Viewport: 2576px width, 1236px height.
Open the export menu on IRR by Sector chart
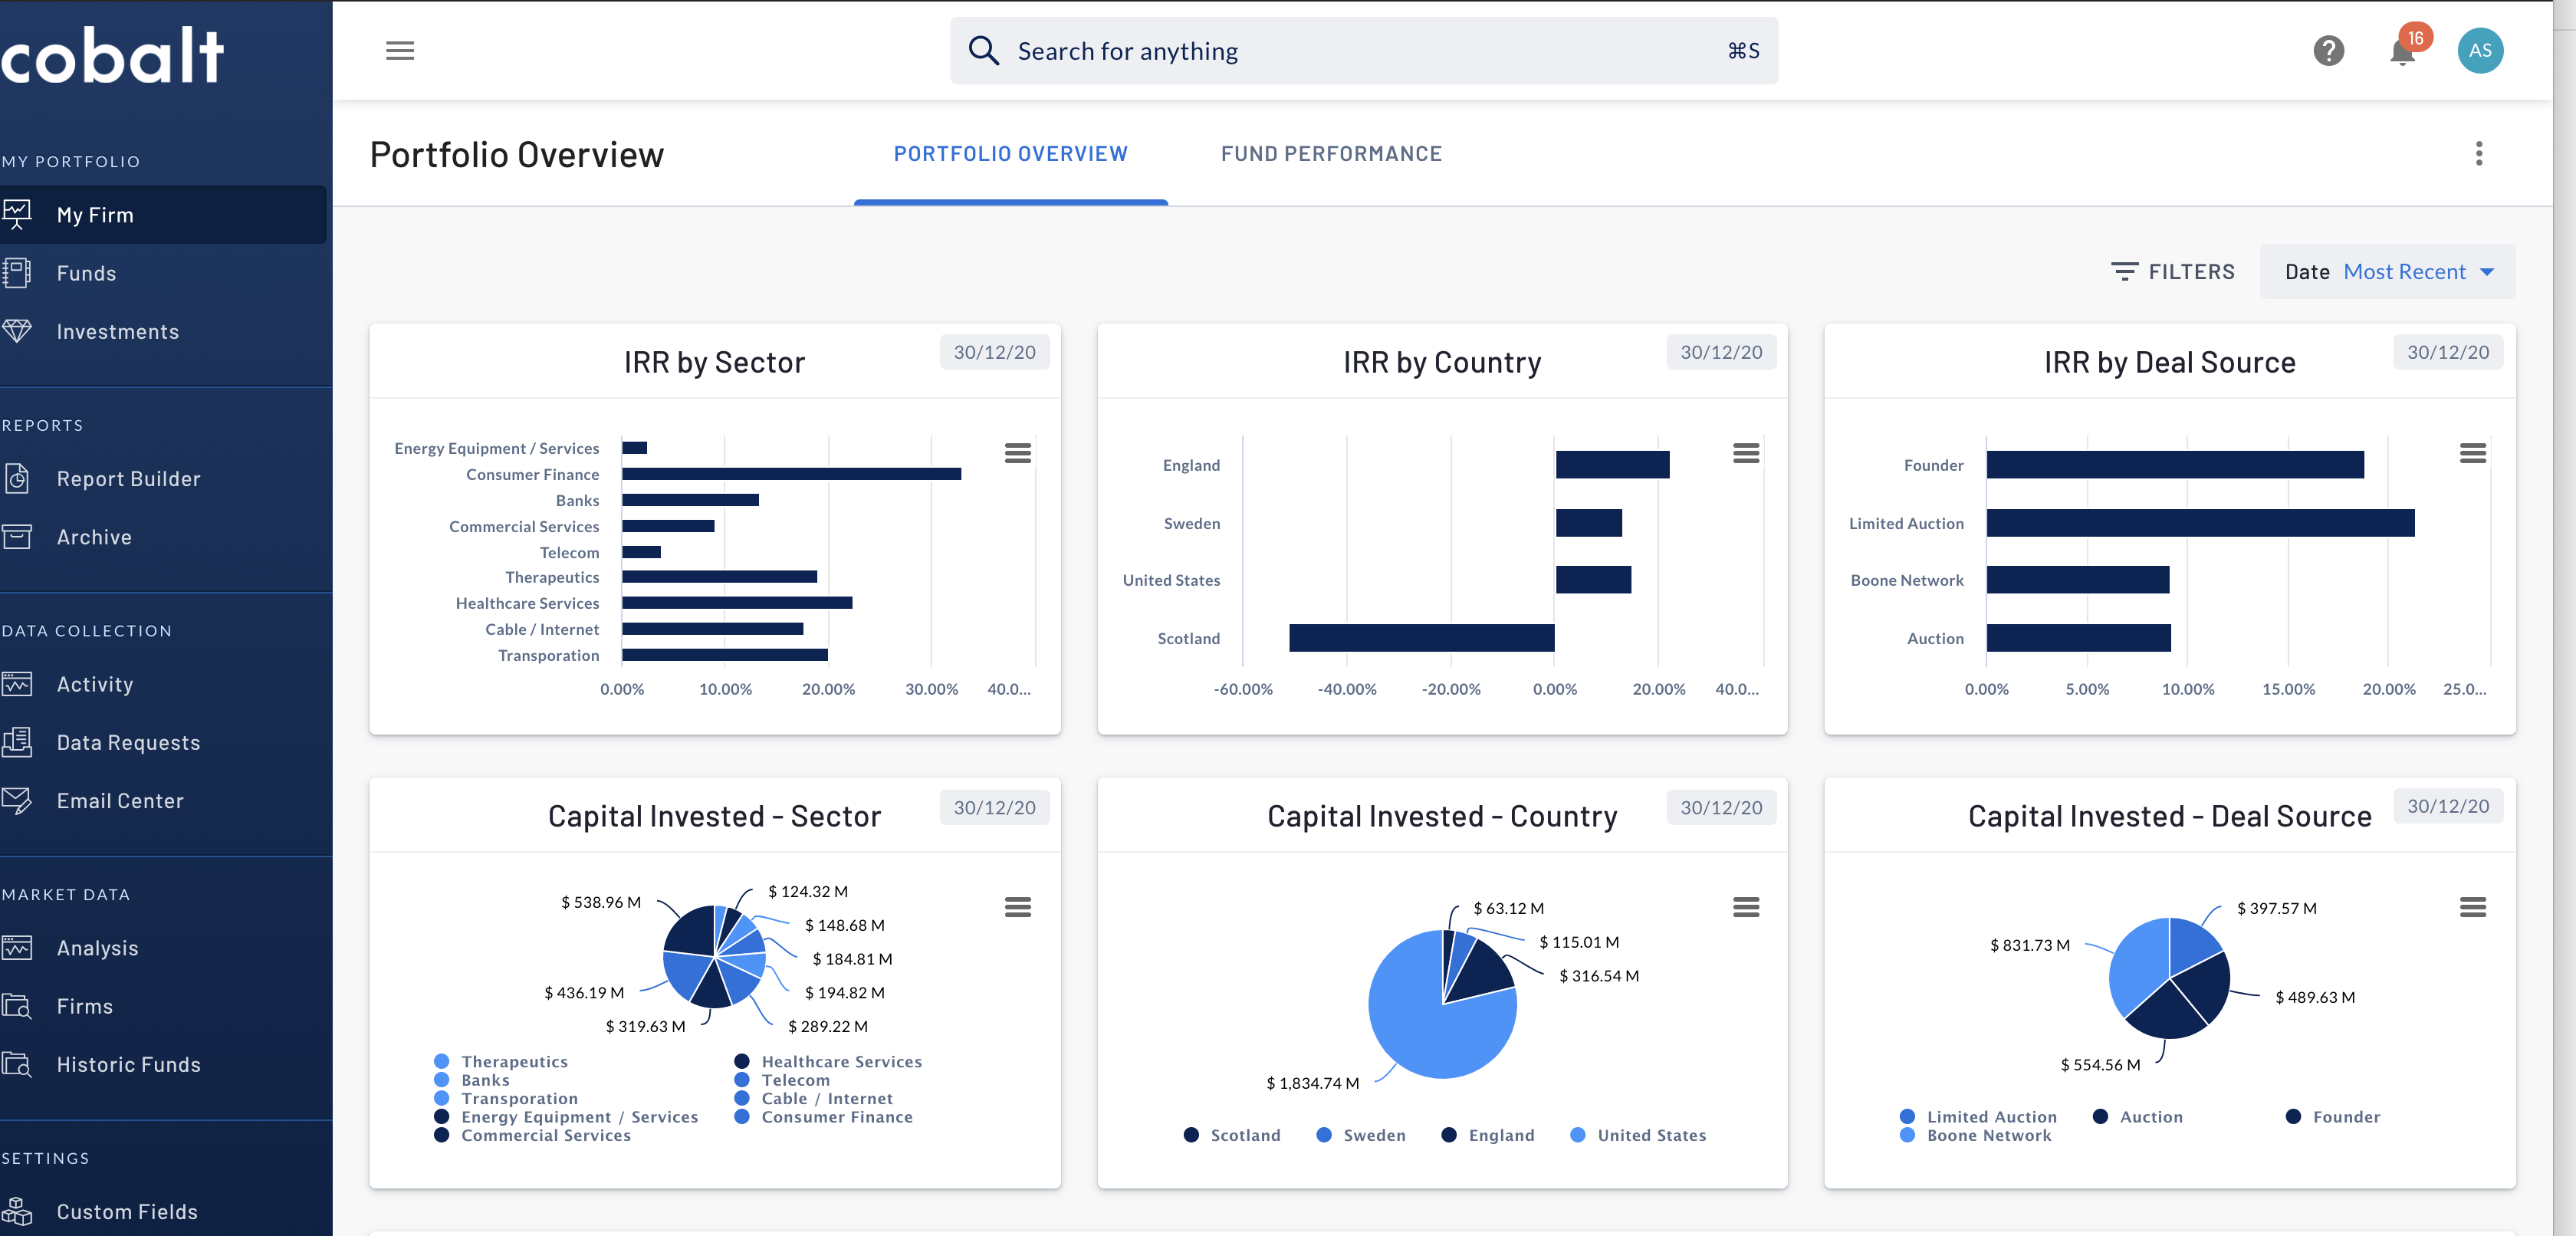[x=1019, y=454]
